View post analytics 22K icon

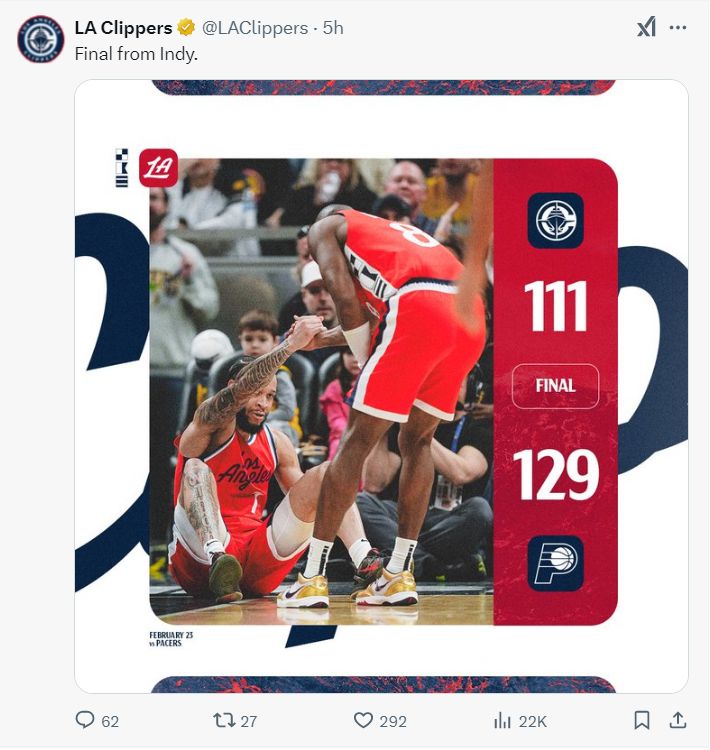[502, 720]
